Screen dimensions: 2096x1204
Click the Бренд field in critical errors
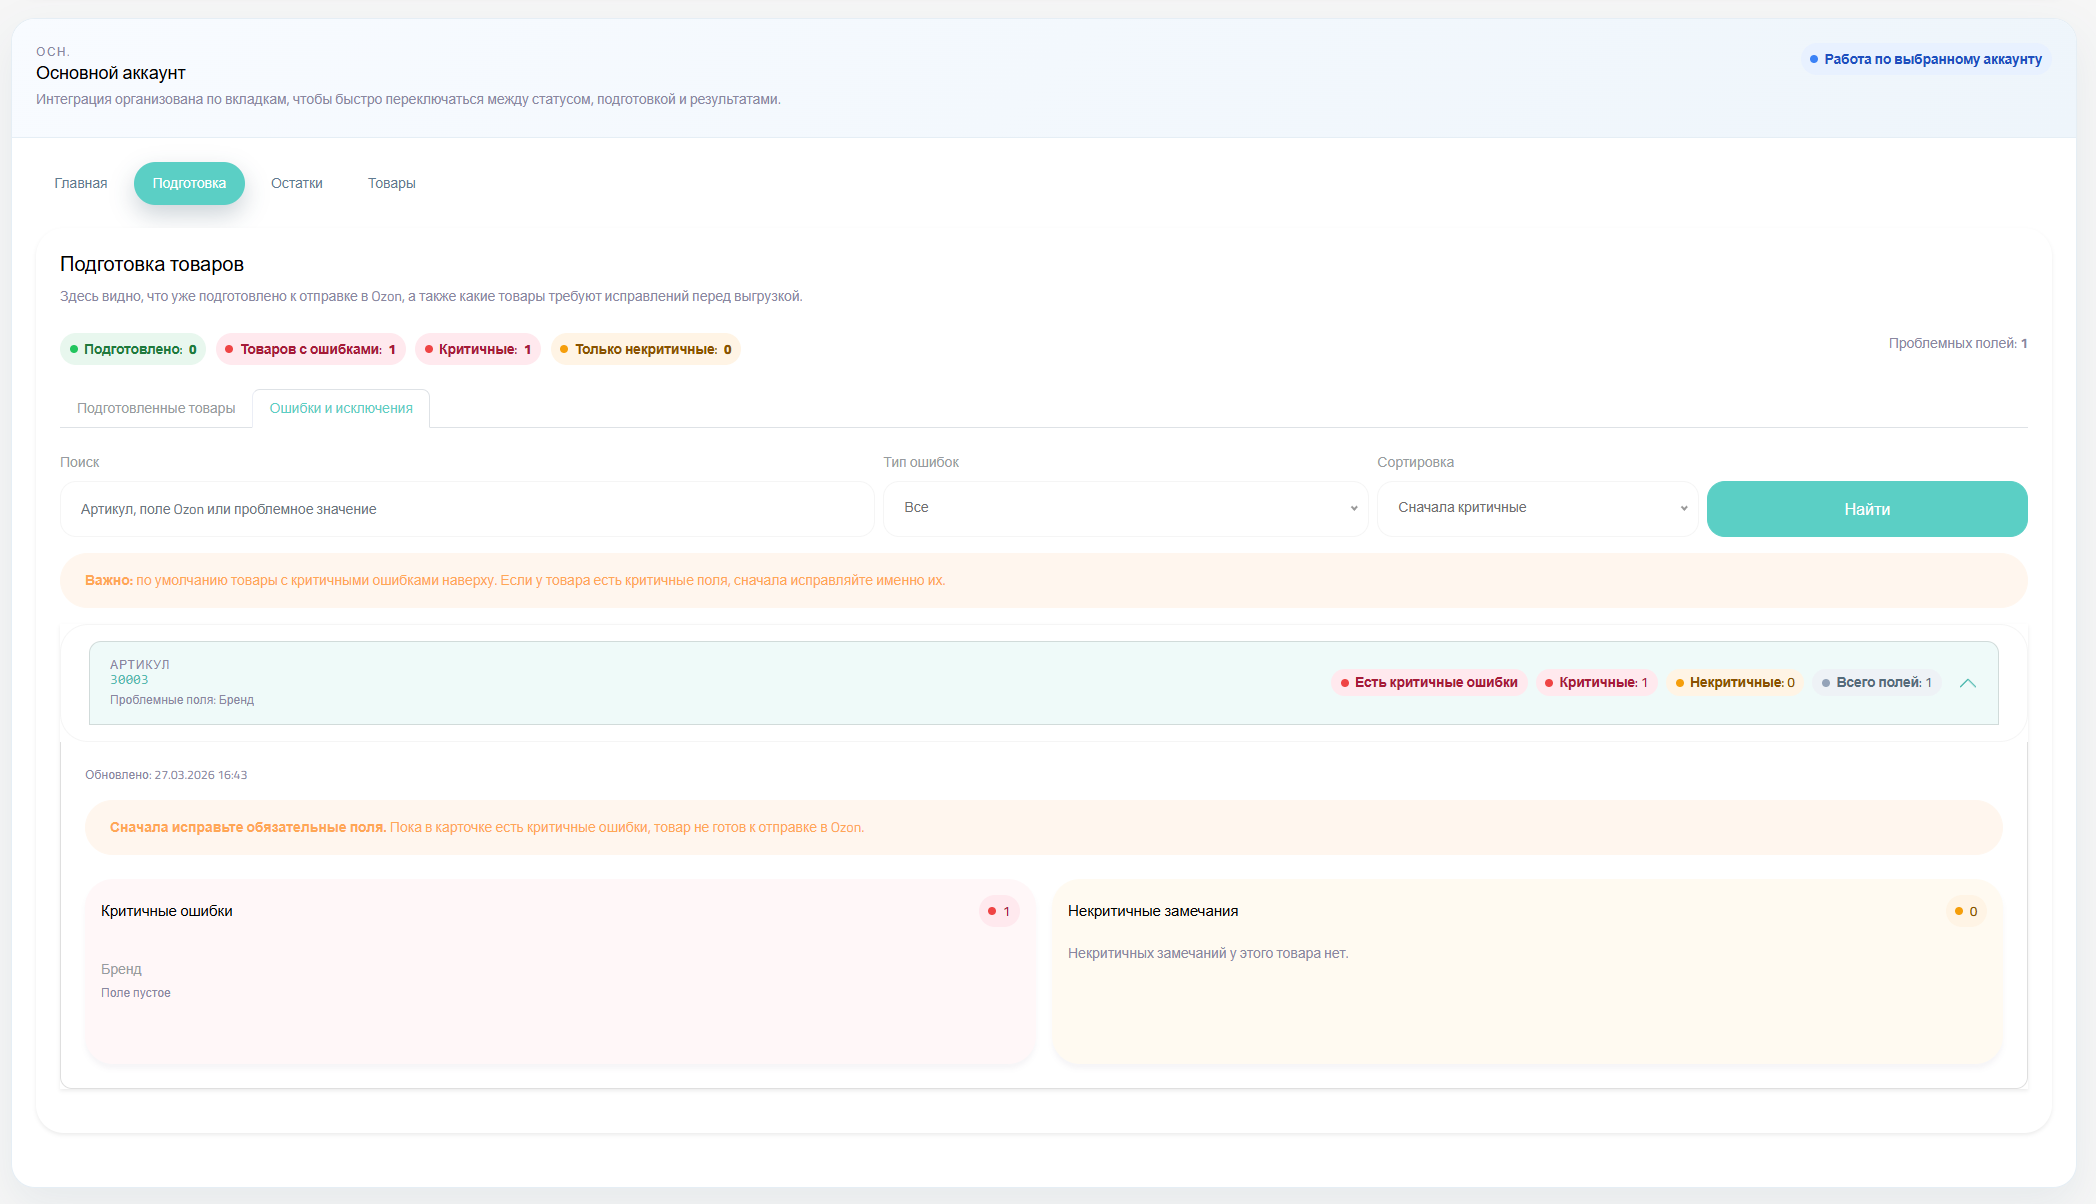coord(121,969)
